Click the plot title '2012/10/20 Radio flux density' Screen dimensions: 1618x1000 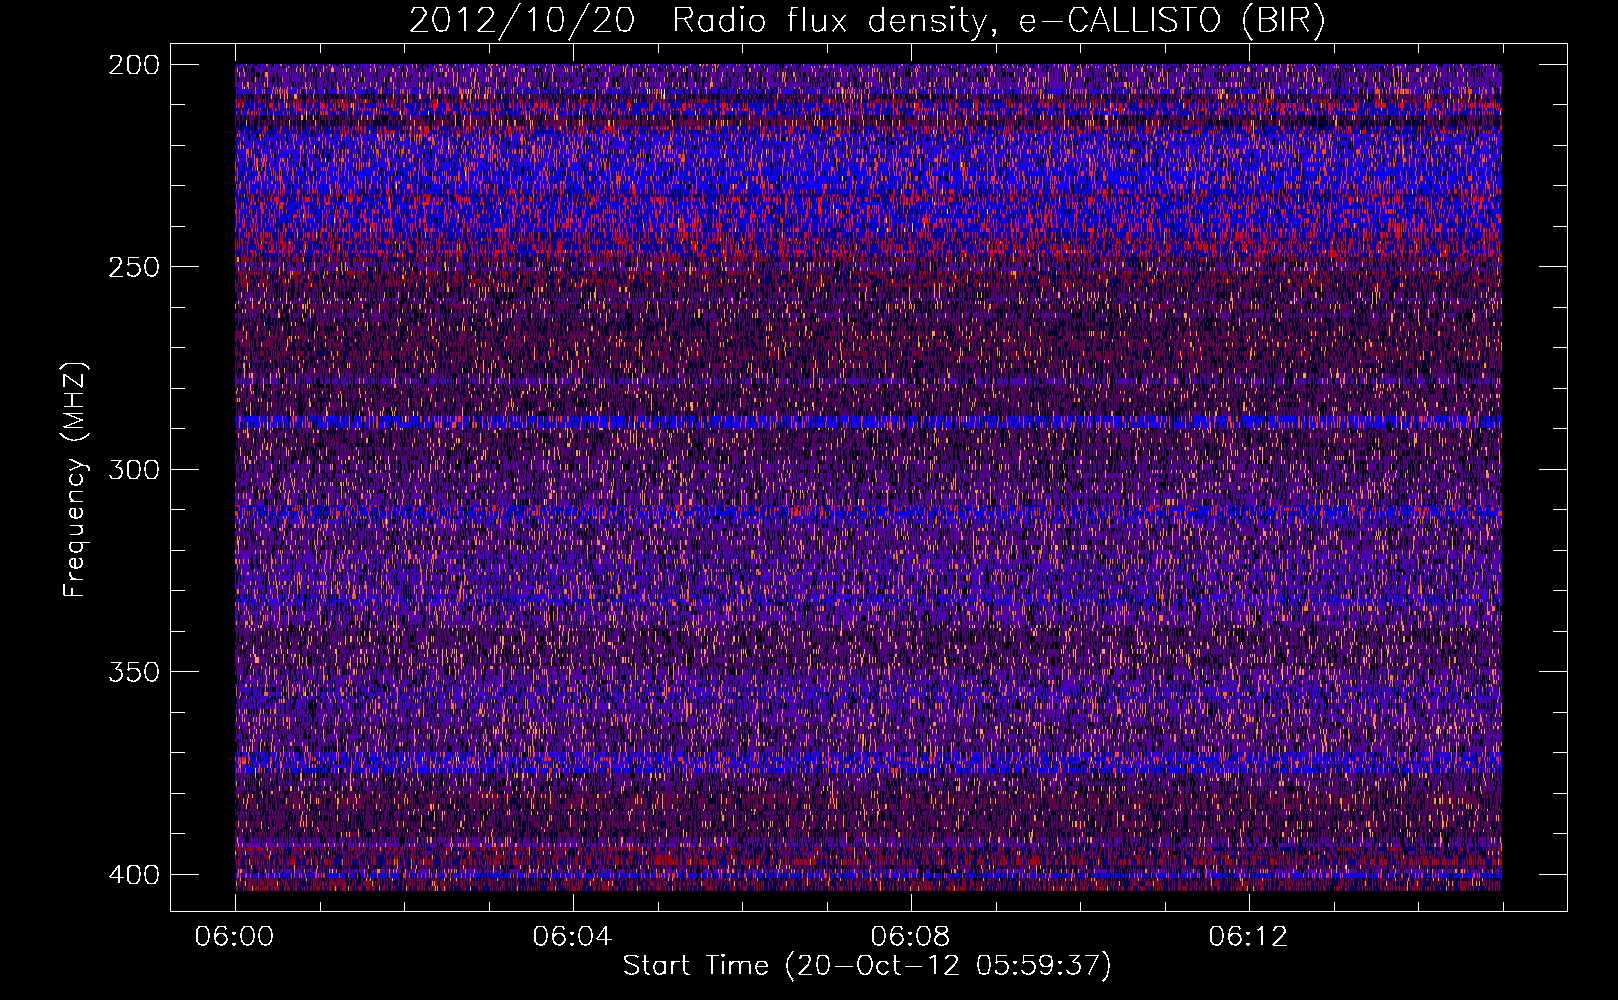click(866, 21)
